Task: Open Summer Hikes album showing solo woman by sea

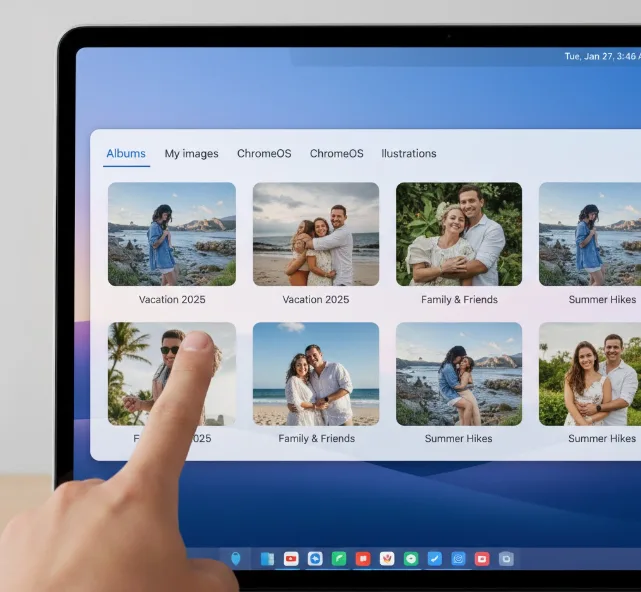Action: click(x=590, y=234)
